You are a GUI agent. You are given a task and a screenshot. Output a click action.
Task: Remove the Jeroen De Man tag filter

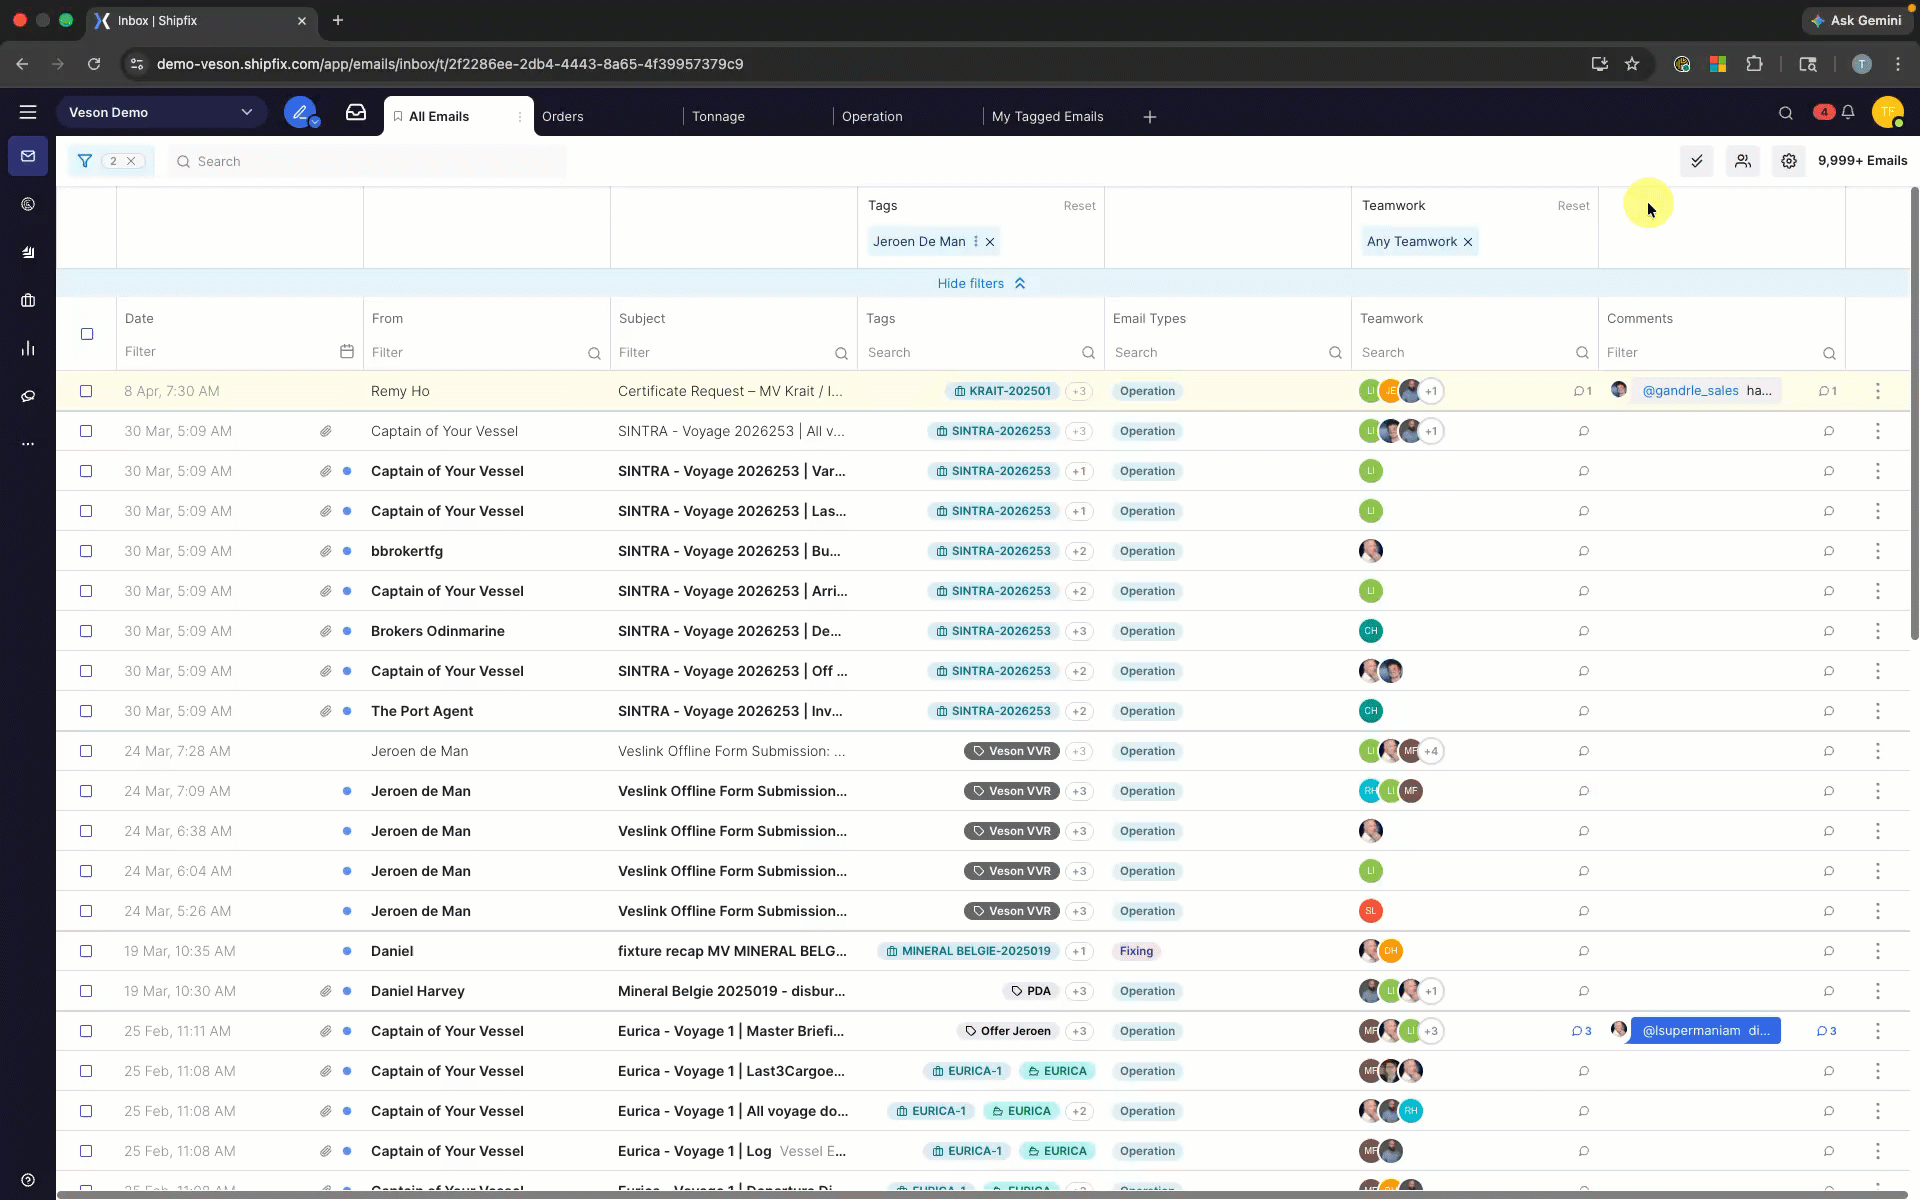click(990, 242)
